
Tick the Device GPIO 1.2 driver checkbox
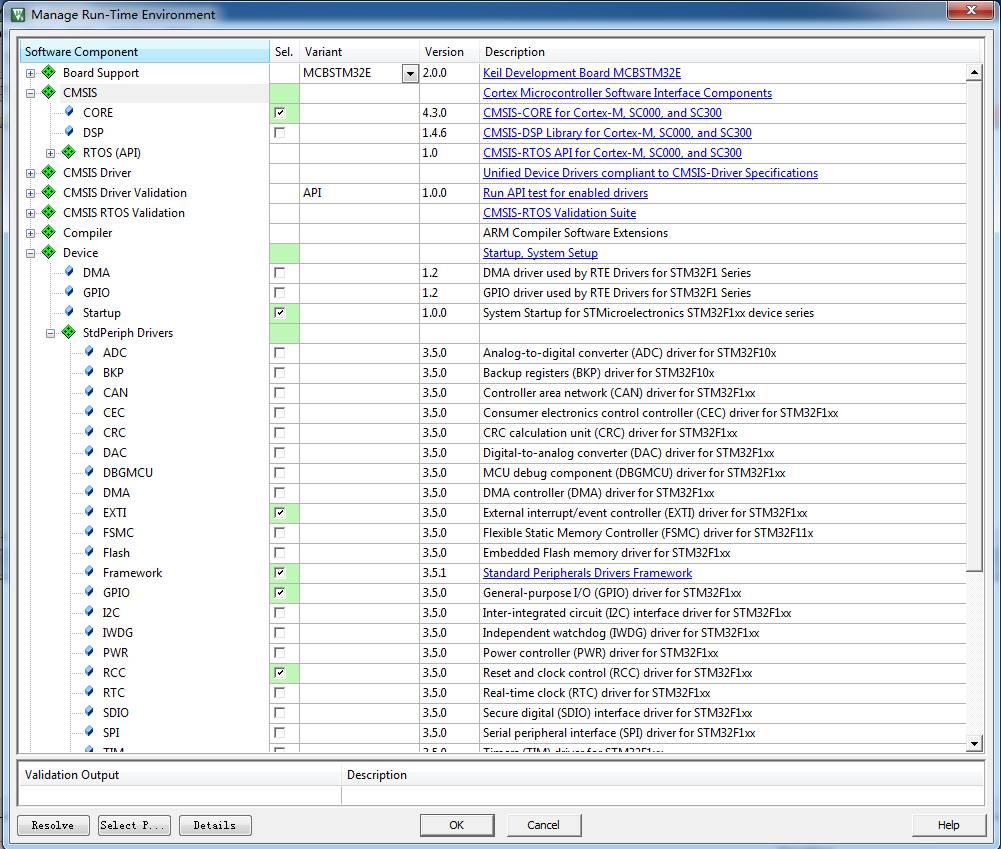[x=280, y=292]
